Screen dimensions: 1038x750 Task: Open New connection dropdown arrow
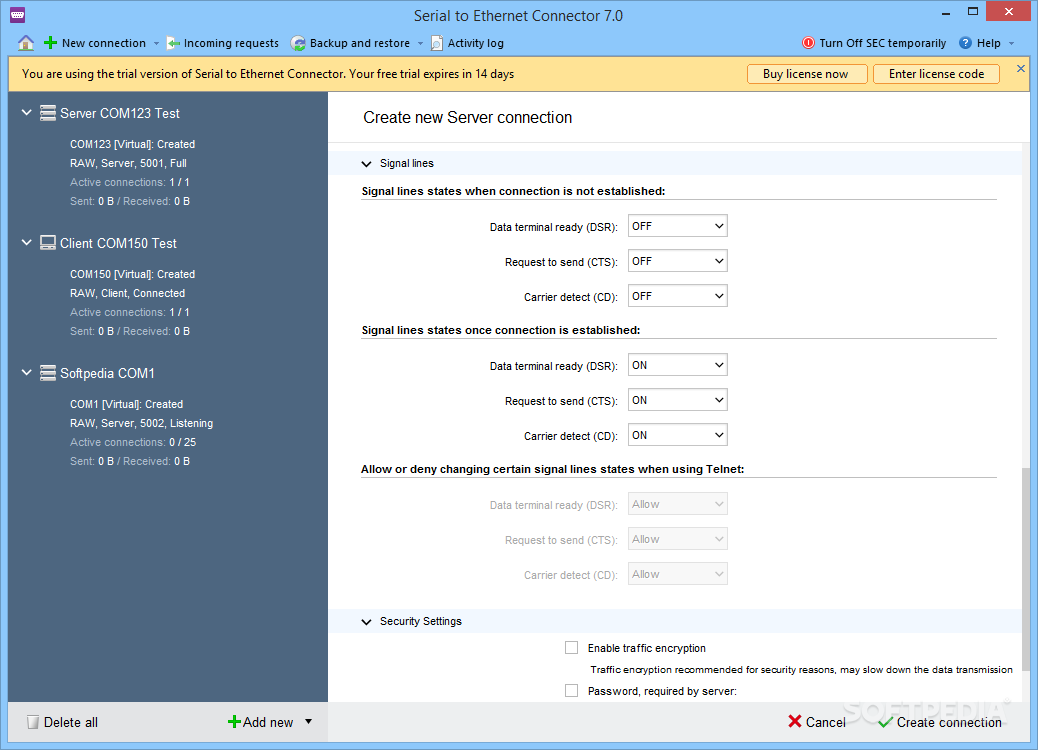(156, 44)
